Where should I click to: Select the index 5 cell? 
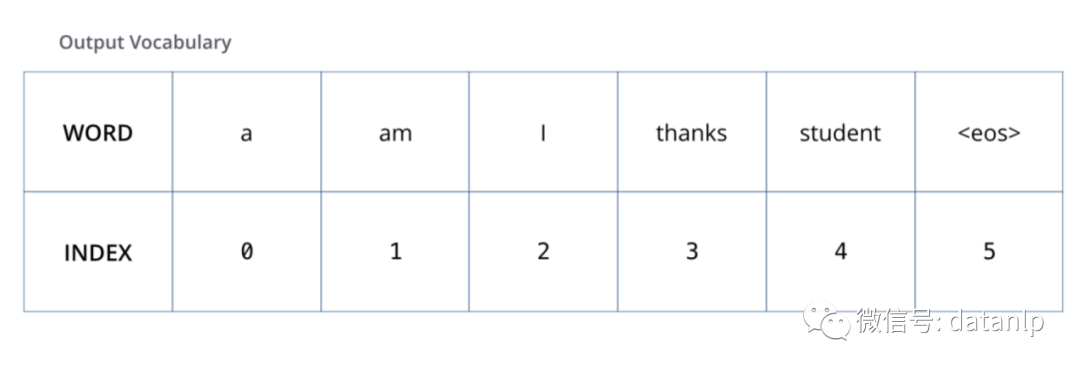pos(989,252)
